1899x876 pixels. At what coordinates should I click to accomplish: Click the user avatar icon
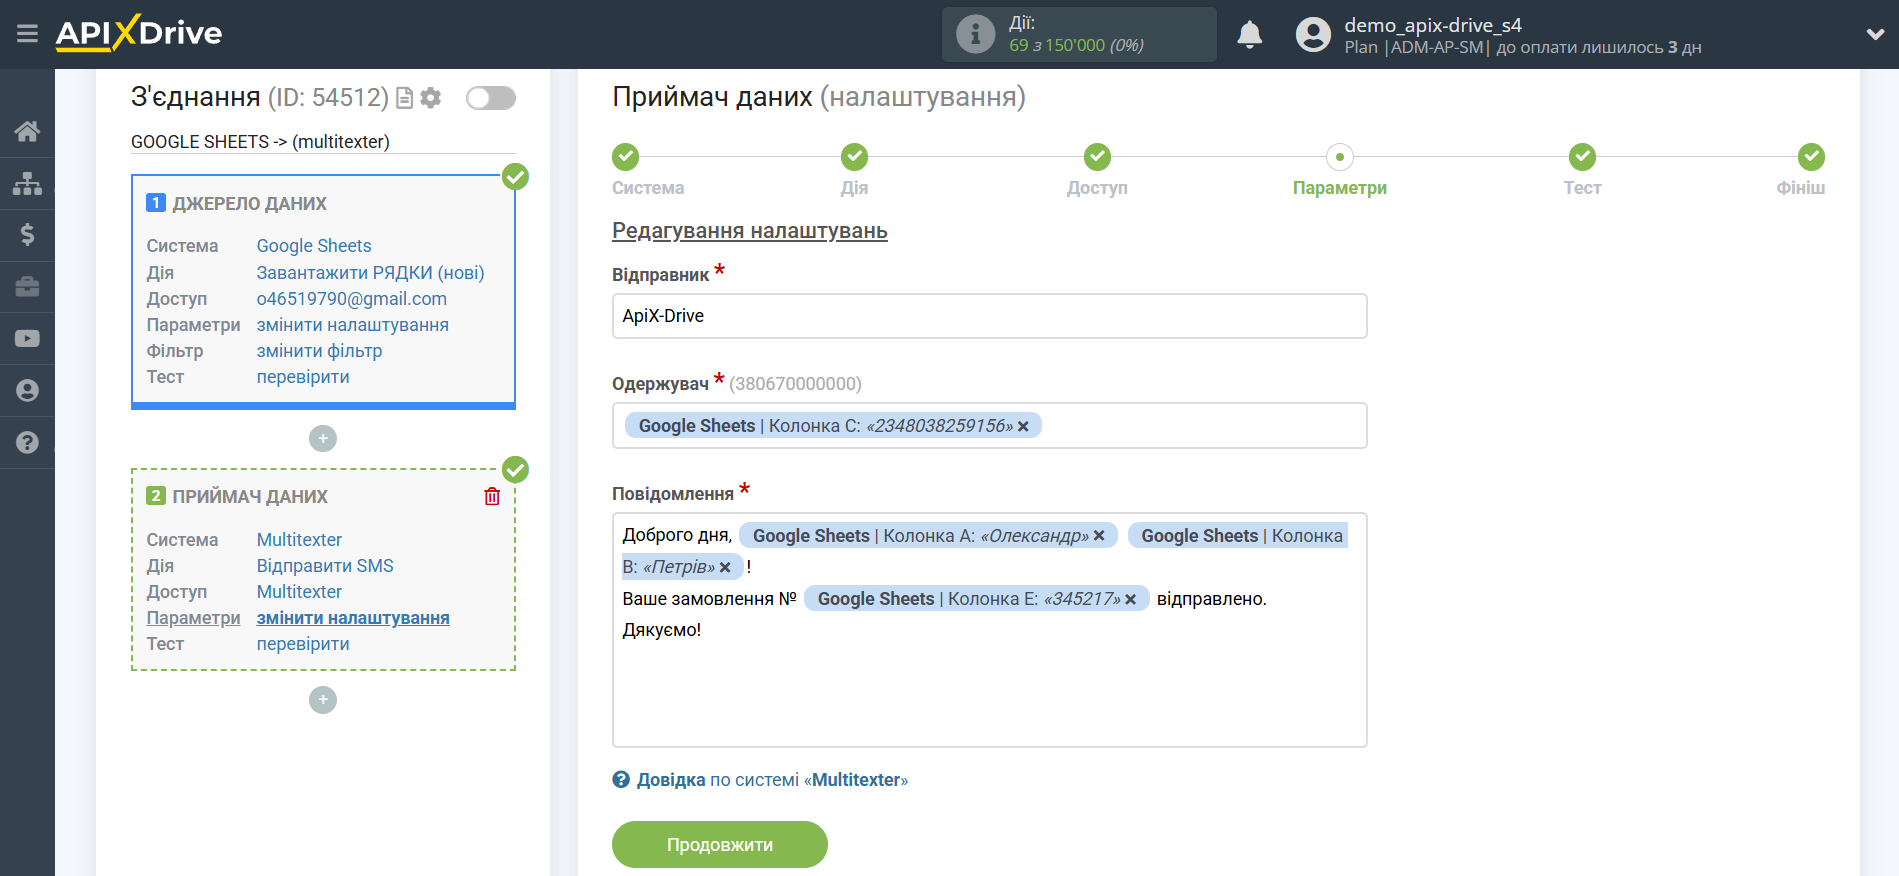pyautogui.click(x=1313, y=34)
